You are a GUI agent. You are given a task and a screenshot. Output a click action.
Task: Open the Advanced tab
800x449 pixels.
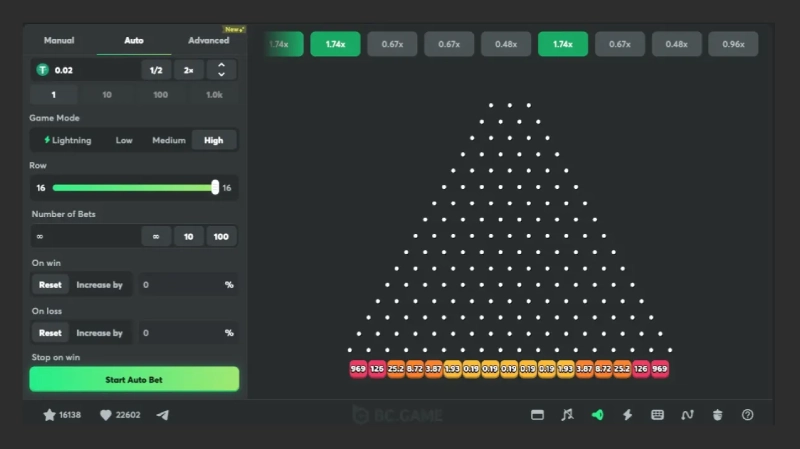coord(209,40)
